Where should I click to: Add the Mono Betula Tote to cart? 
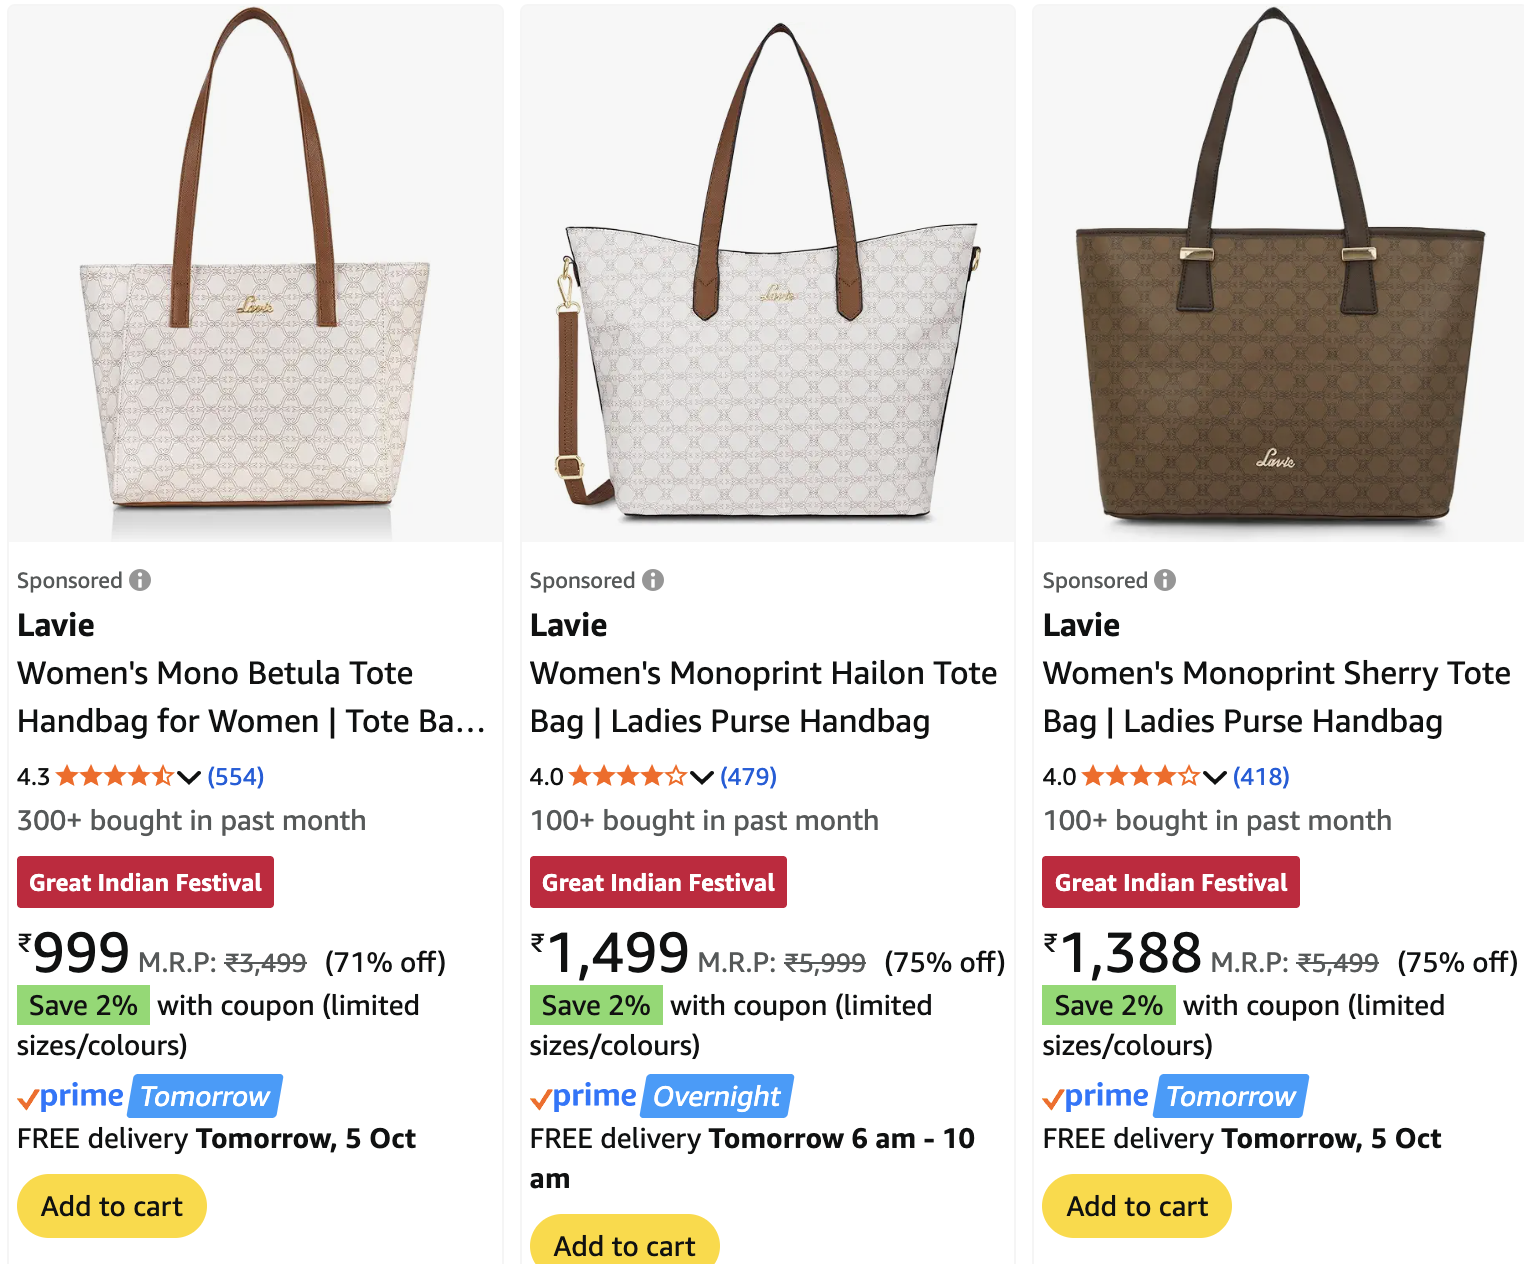point(112,1206)
